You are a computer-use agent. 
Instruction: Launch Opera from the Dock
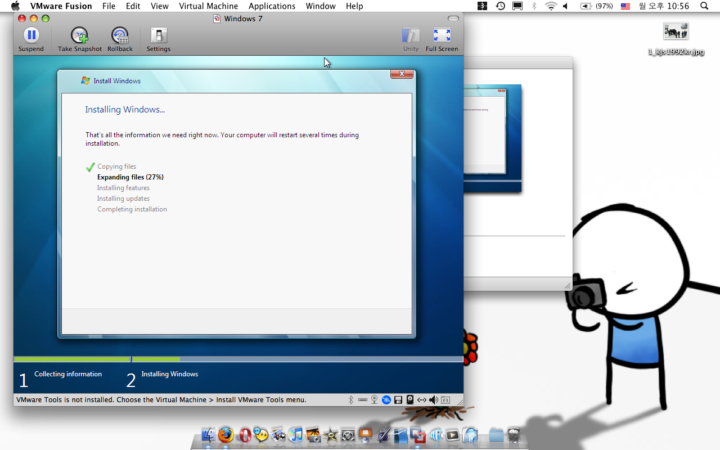245,434
